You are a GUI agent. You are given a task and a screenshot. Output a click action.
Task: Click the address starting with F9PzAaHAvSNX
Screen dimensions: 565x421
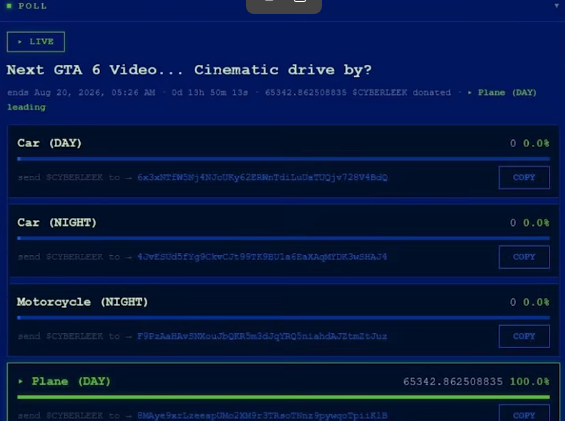click(262, 336)
